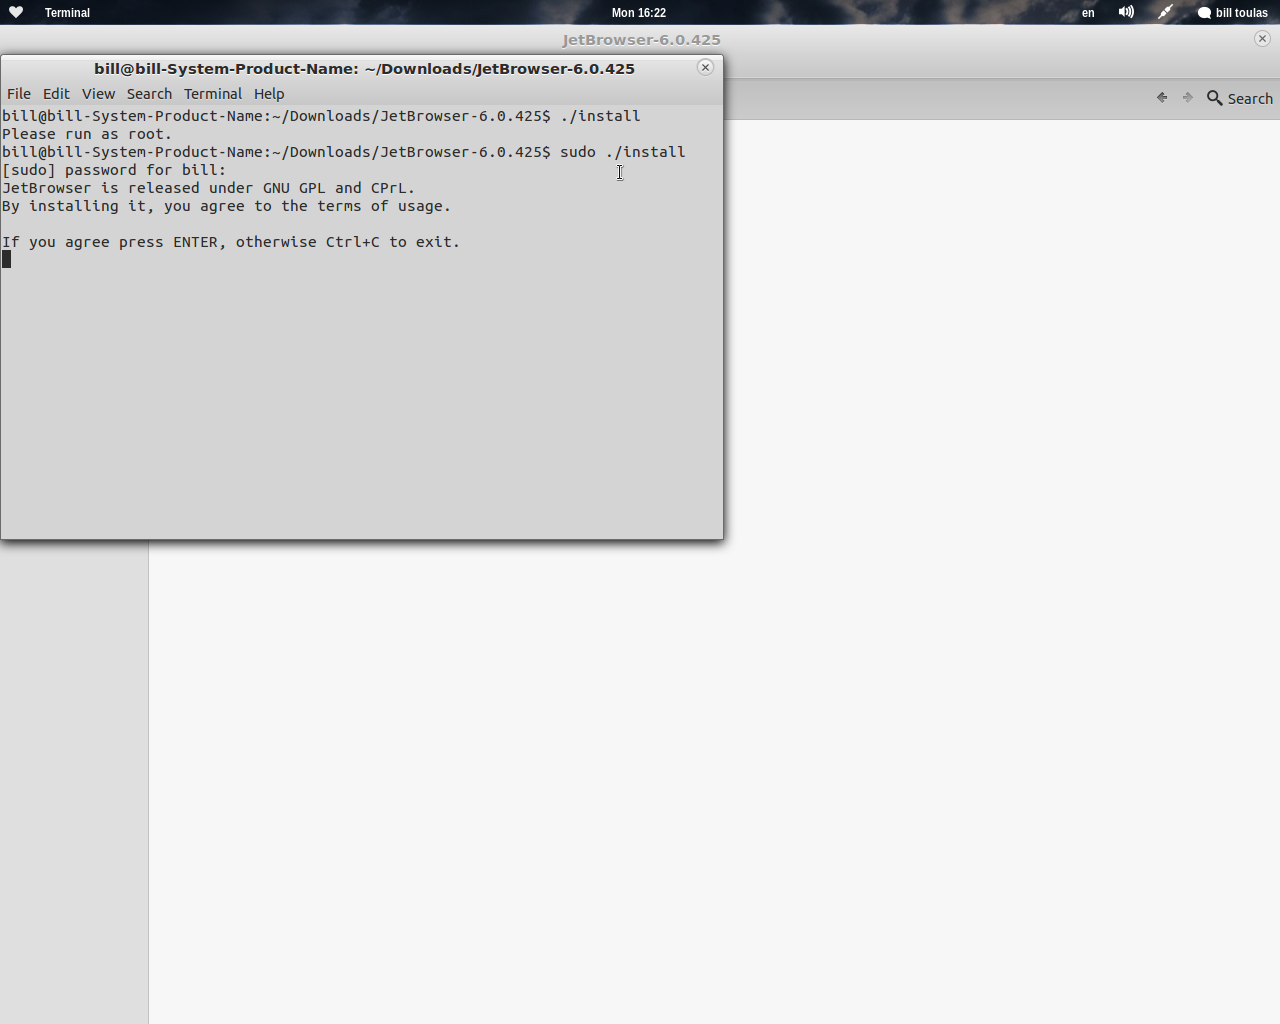
Task: Close the Terminal window
Action: (705, 67)
